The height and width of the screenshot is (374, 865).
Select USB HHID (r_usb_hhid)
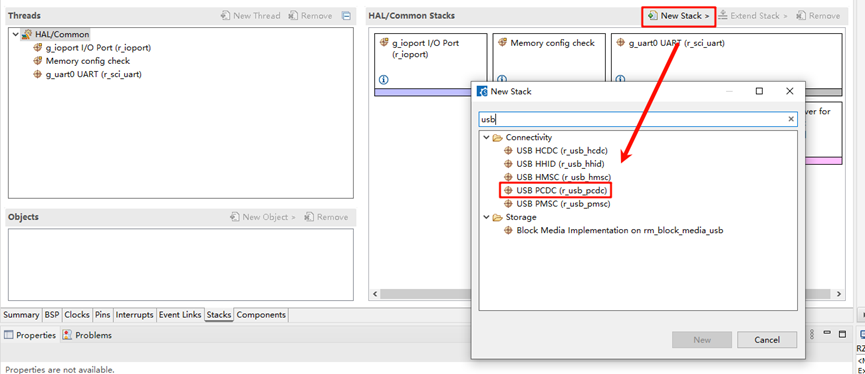[x=560, y=164]
